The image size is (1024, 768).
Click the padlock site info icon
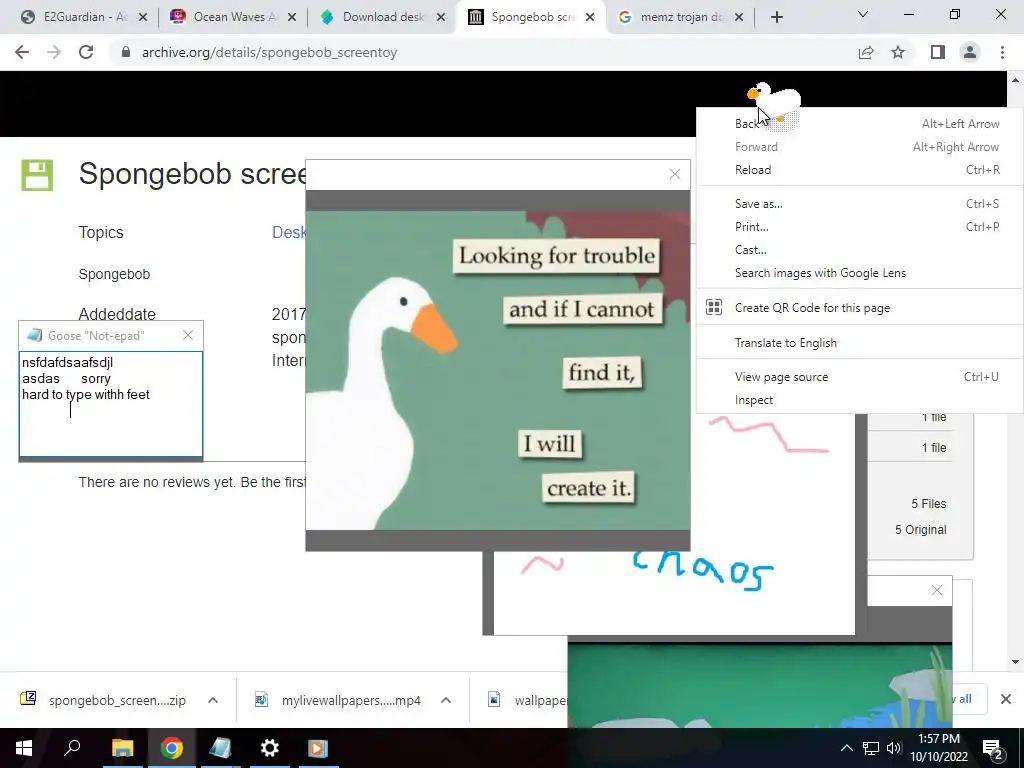click(x=126, y=52)
